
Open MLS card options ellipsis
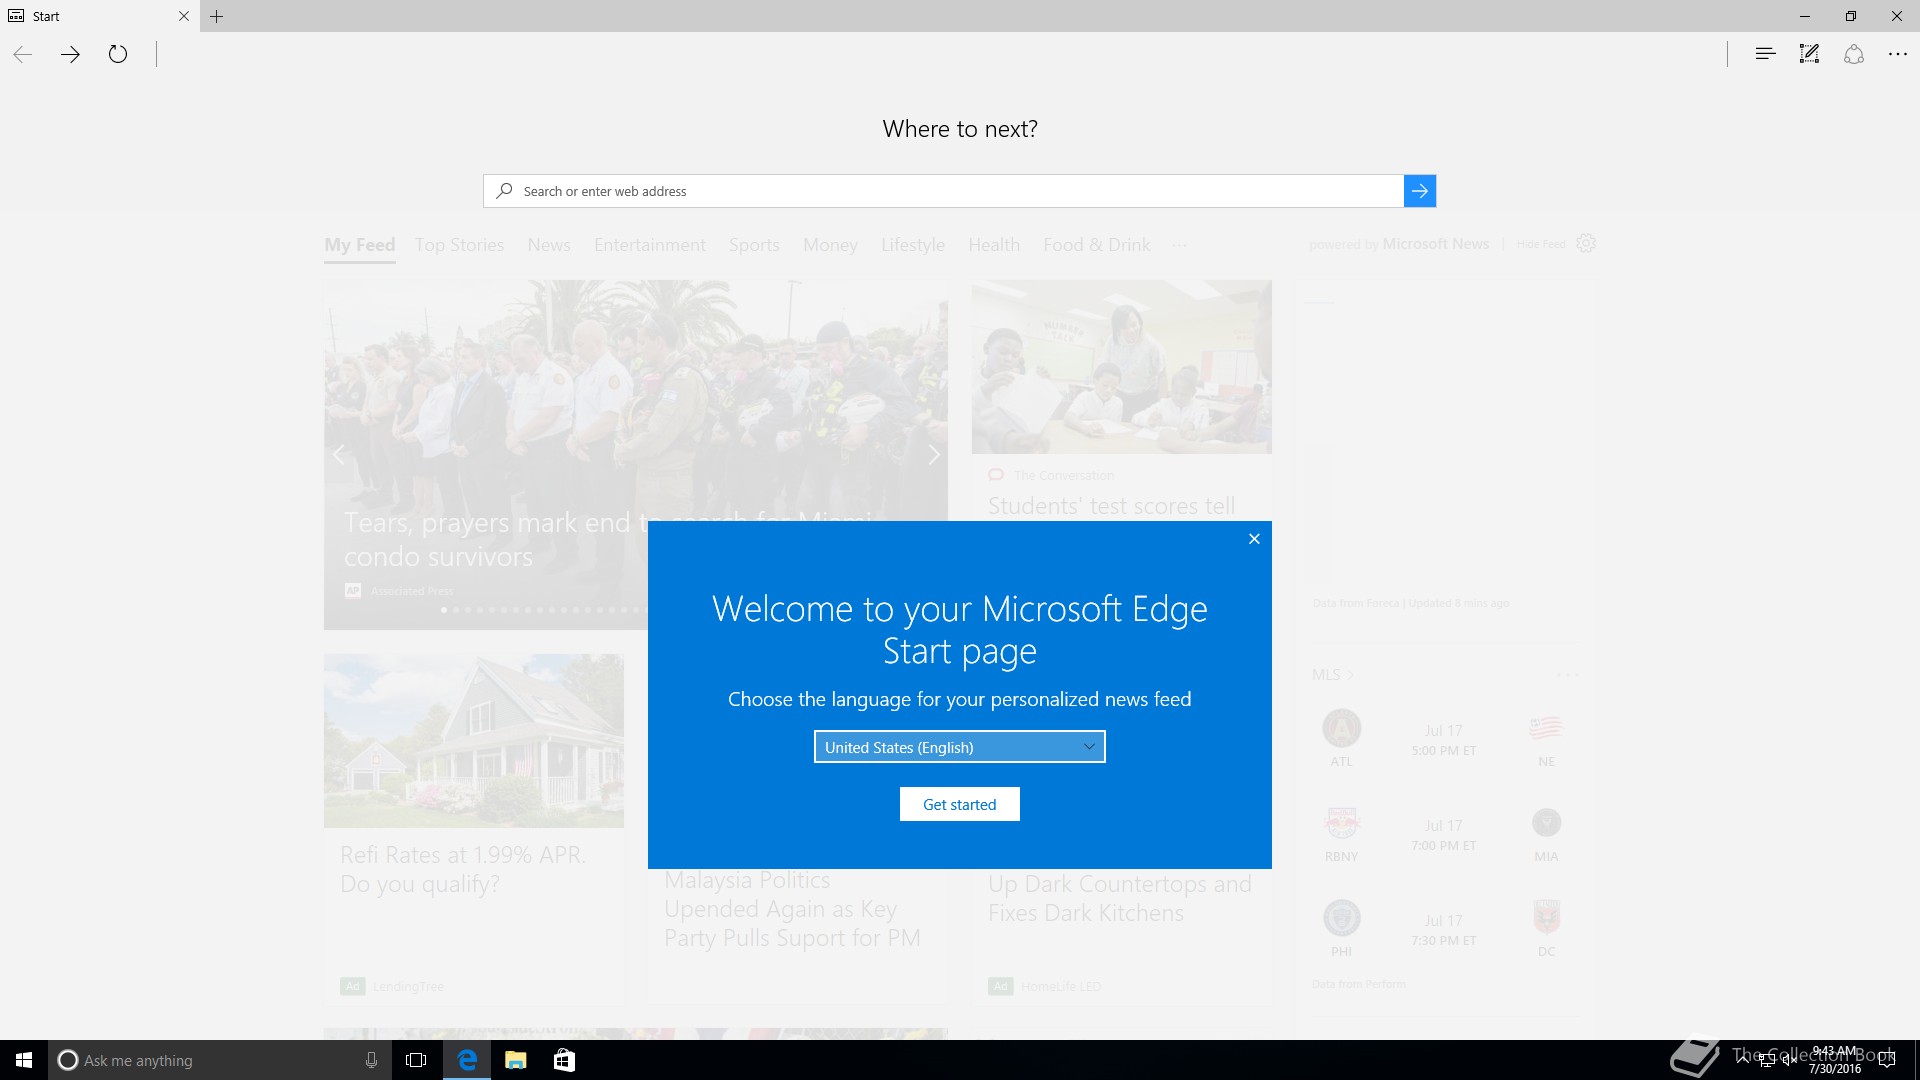[1568, 675]
